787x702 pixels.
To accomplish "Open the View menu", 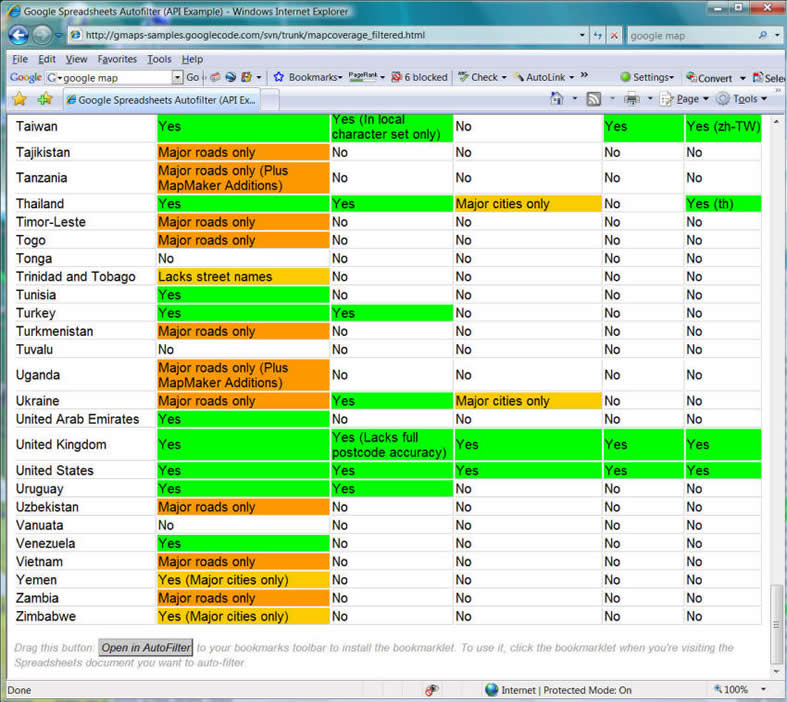I will (76, 59).
